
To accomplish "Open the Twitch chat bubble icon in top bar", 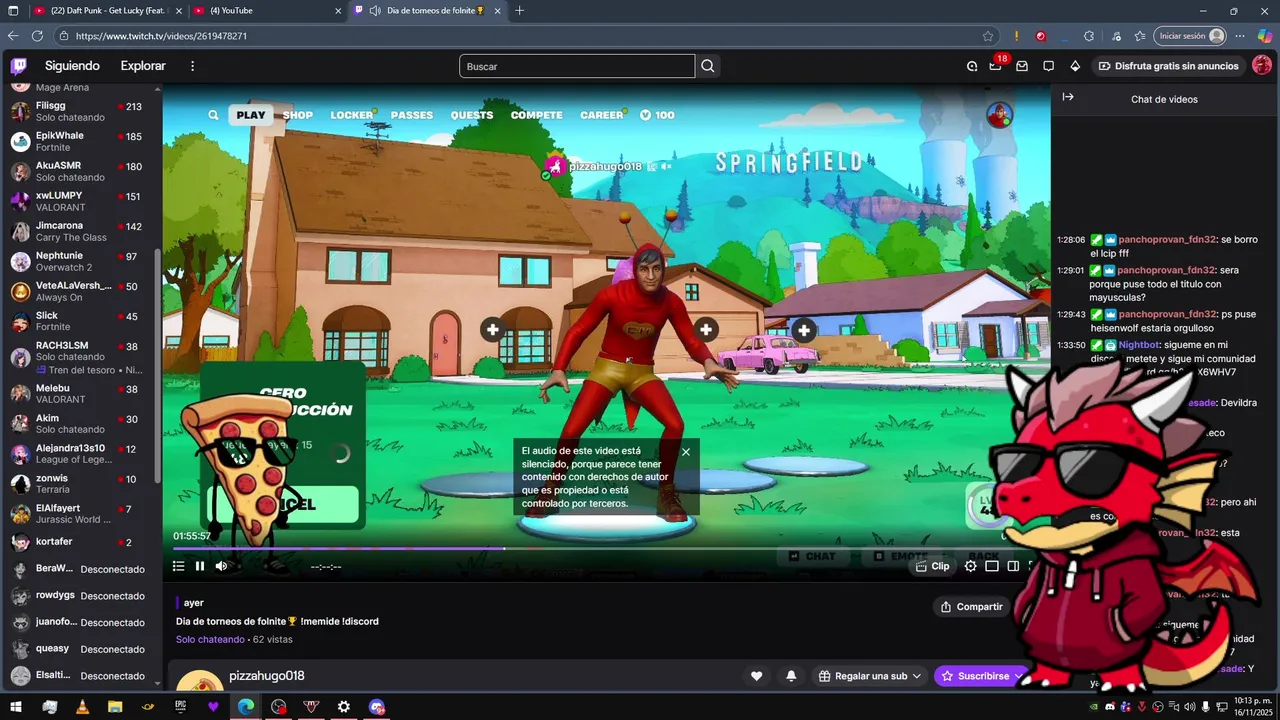I will click(x=1048, y=66).
